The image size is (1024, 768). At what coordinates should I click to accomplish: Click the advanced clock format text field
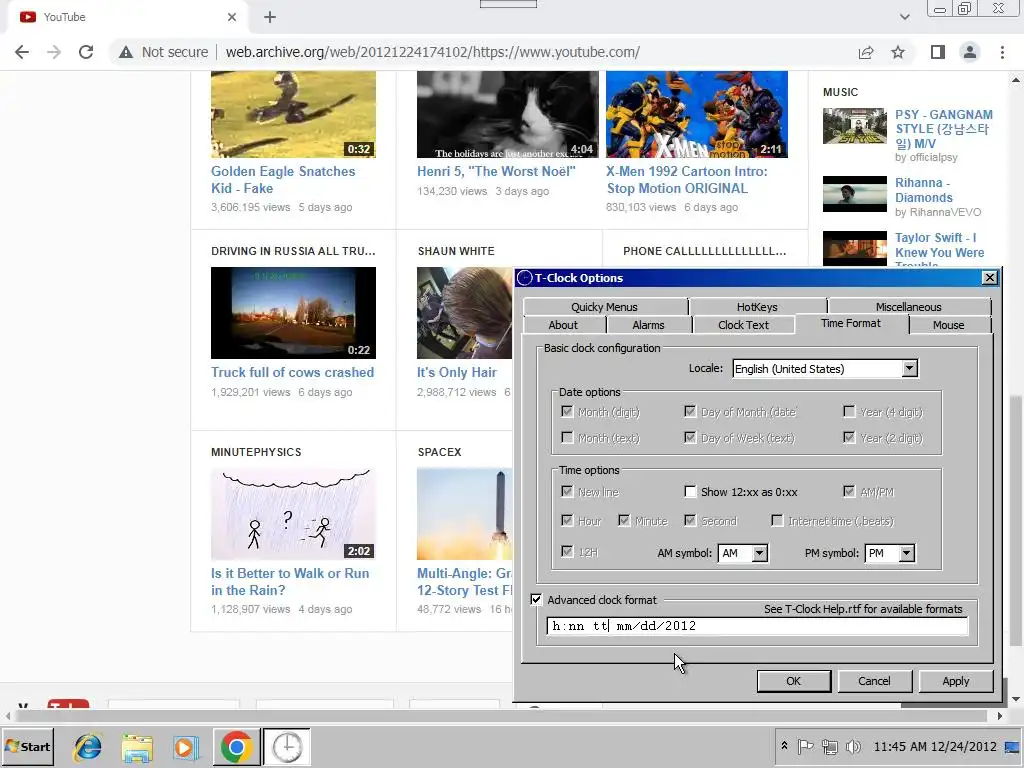[x=757, y=626]
